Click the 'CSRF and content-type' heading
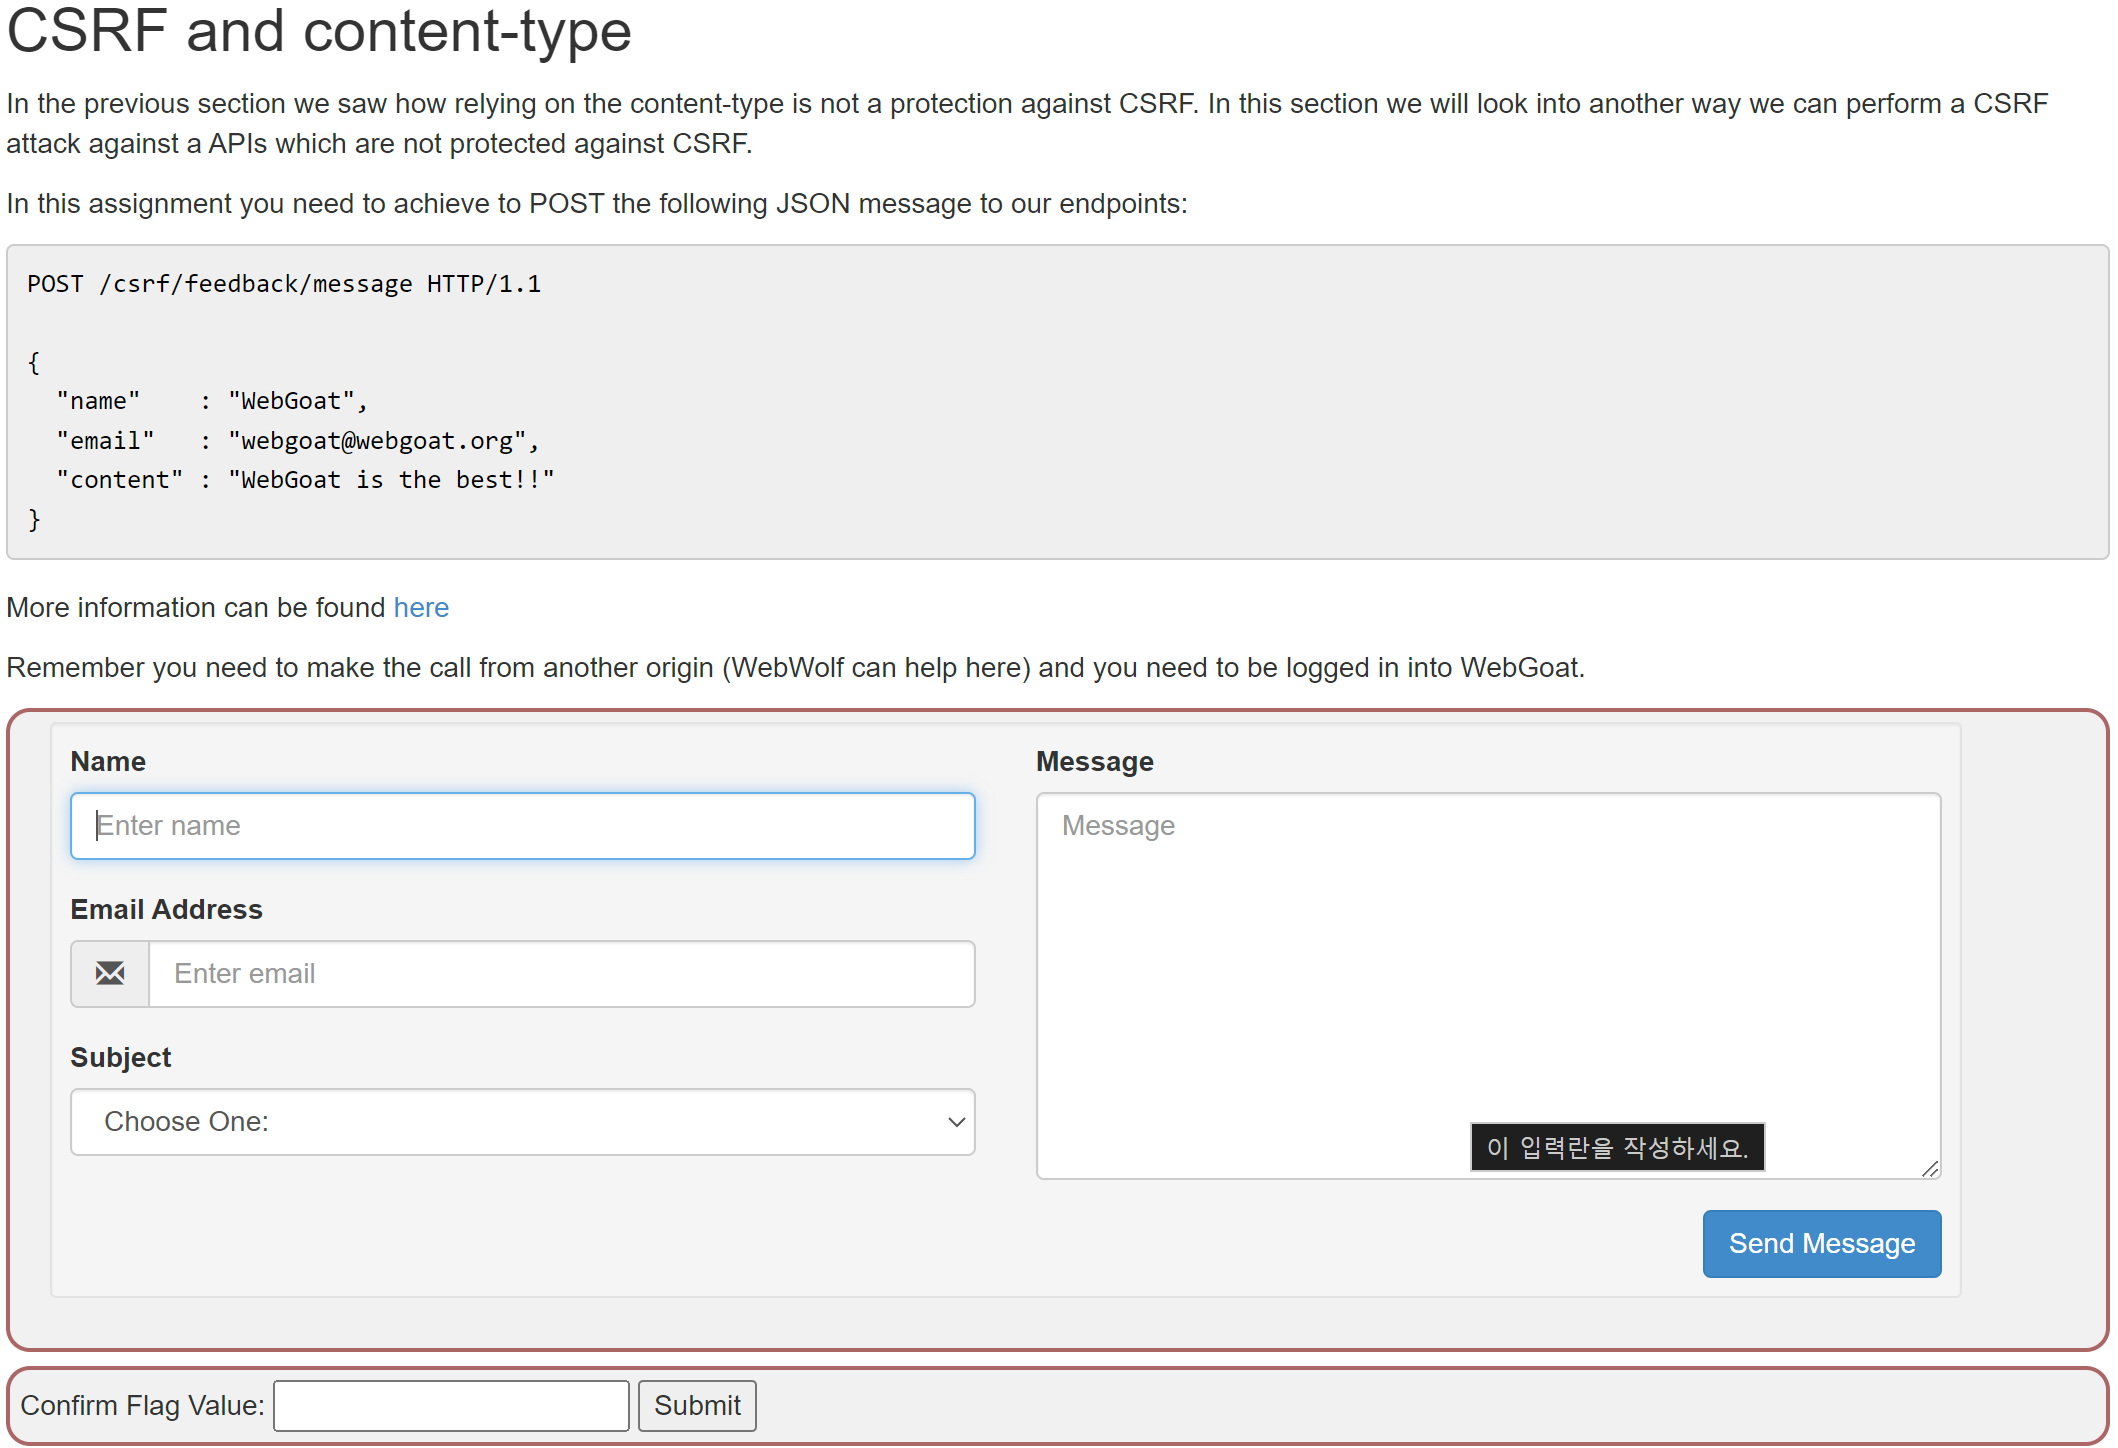The image size is (2118, 1448). 319,31
